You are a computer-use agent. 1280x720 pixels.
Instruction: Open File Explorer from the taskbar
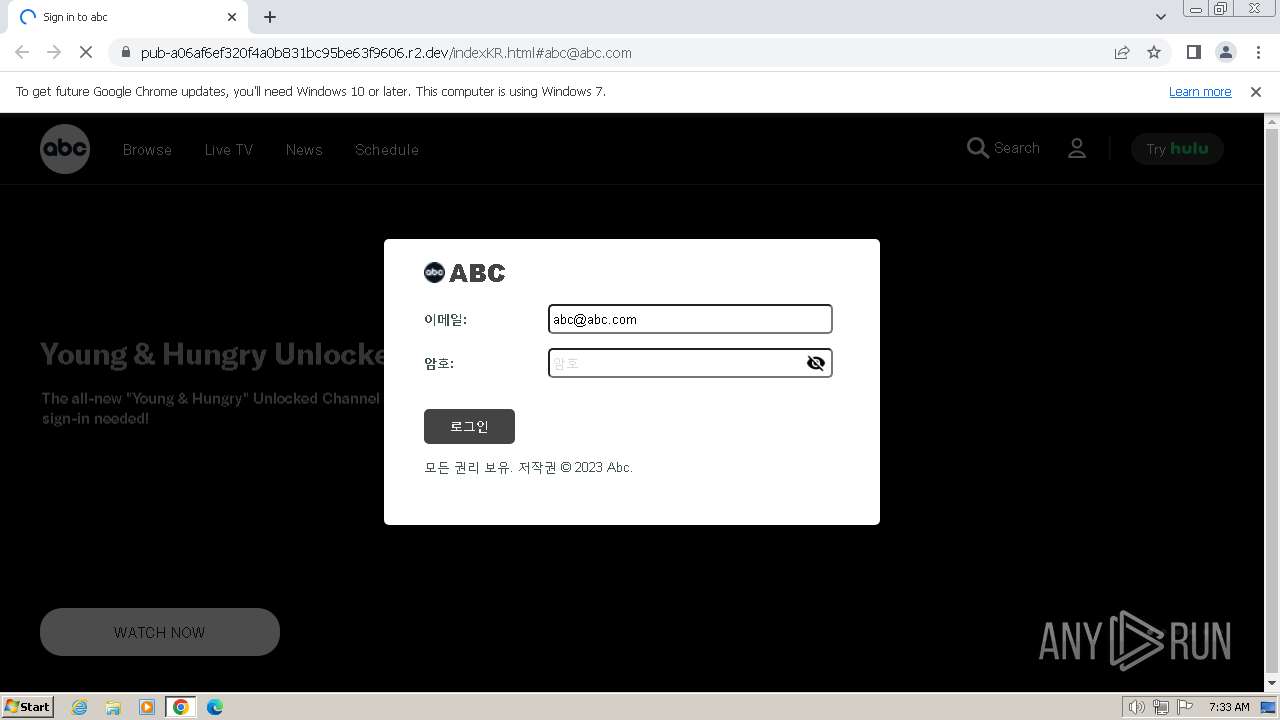point(113,707)
